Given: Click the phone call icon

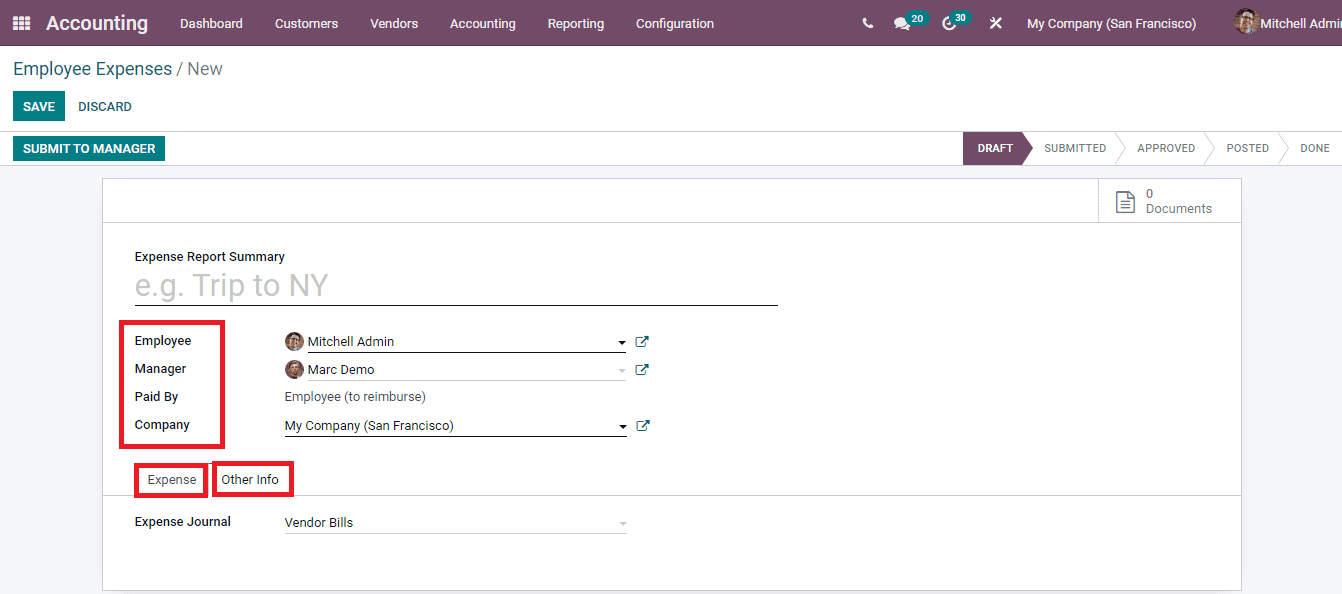Looking at the screenshot, I should pos(867,22).
